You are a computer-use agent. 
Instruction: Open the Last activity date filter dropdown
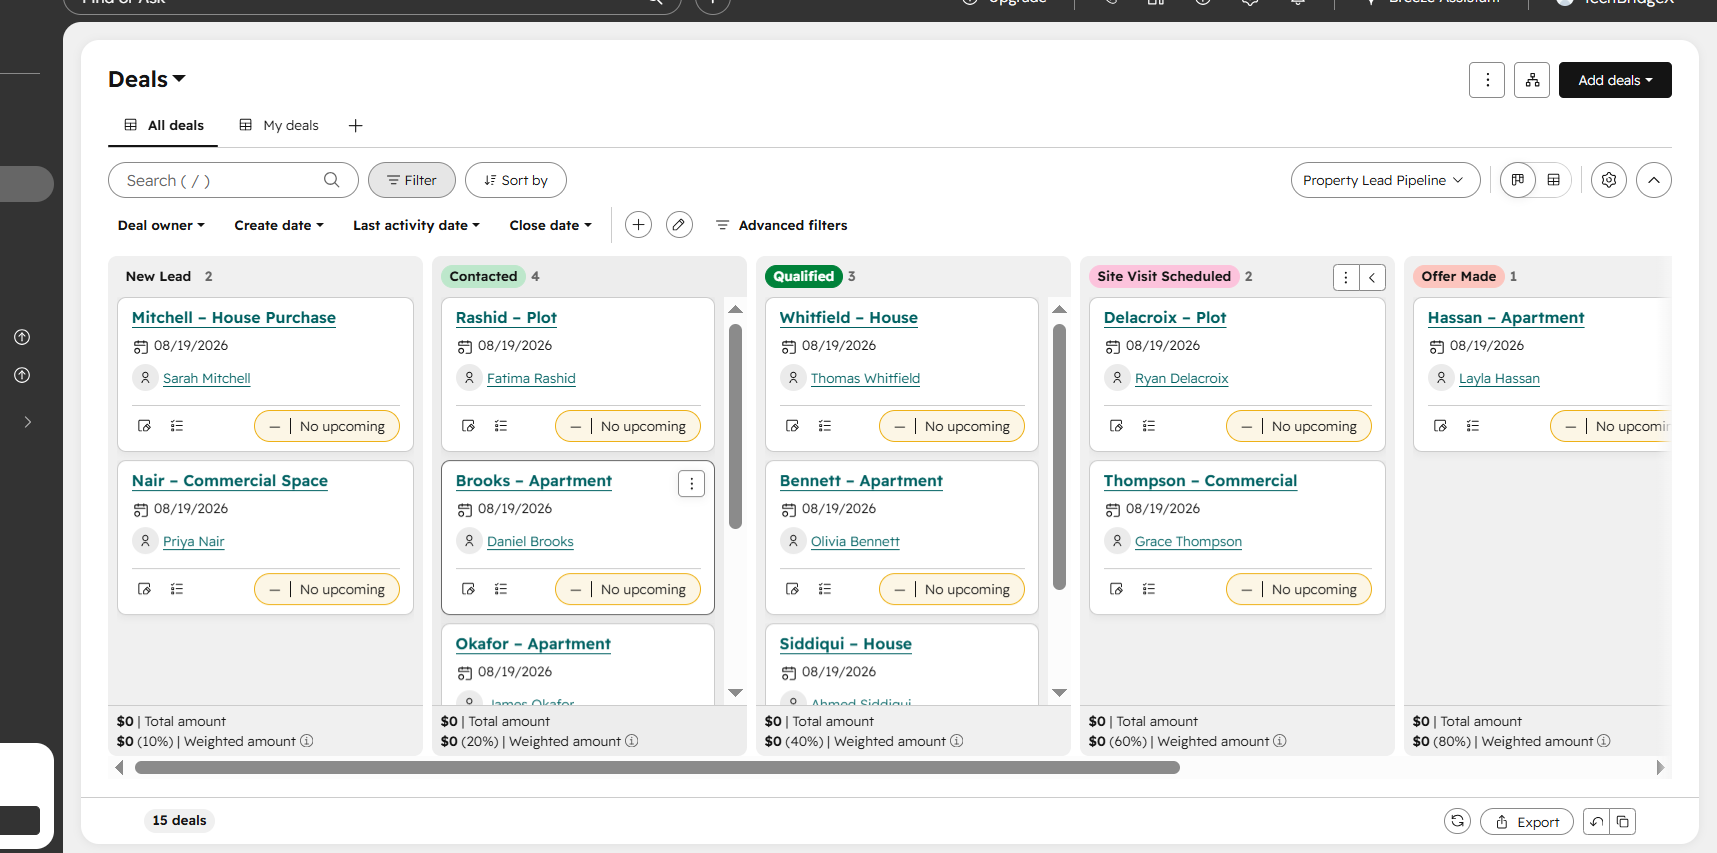pos(416,225)
